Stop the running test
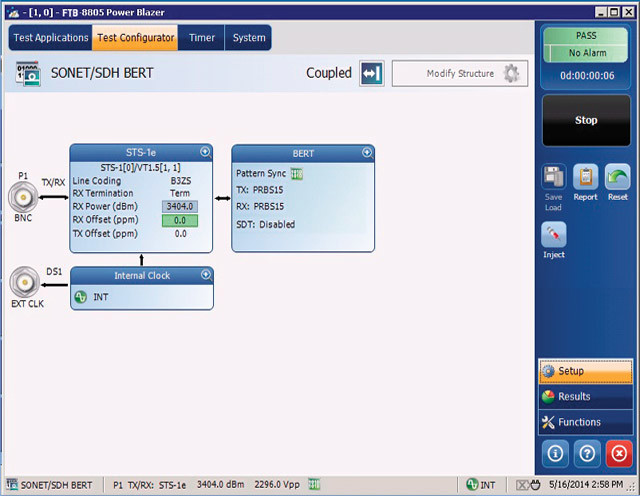The image size is (640, 496). tap(586, 120)
